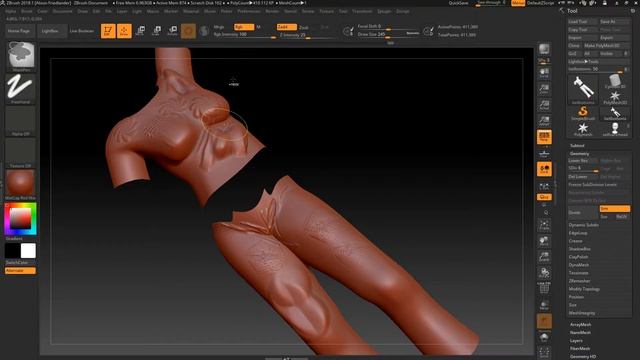Viewport: 640px width, 360px height.
Task: Click the Zoom canvas icon
Action: (544, 89)
